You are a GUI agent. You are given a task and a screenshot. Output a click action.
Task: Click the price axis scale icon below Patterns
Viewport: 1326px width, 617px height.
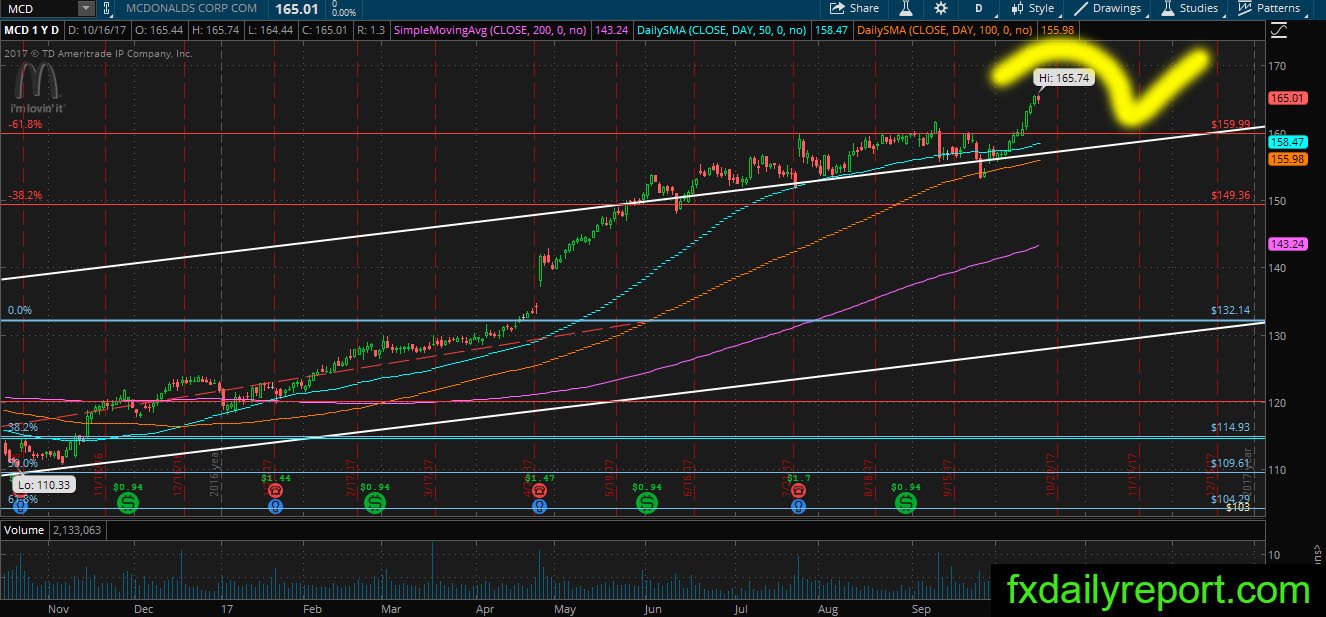[x=1277, y=31]
